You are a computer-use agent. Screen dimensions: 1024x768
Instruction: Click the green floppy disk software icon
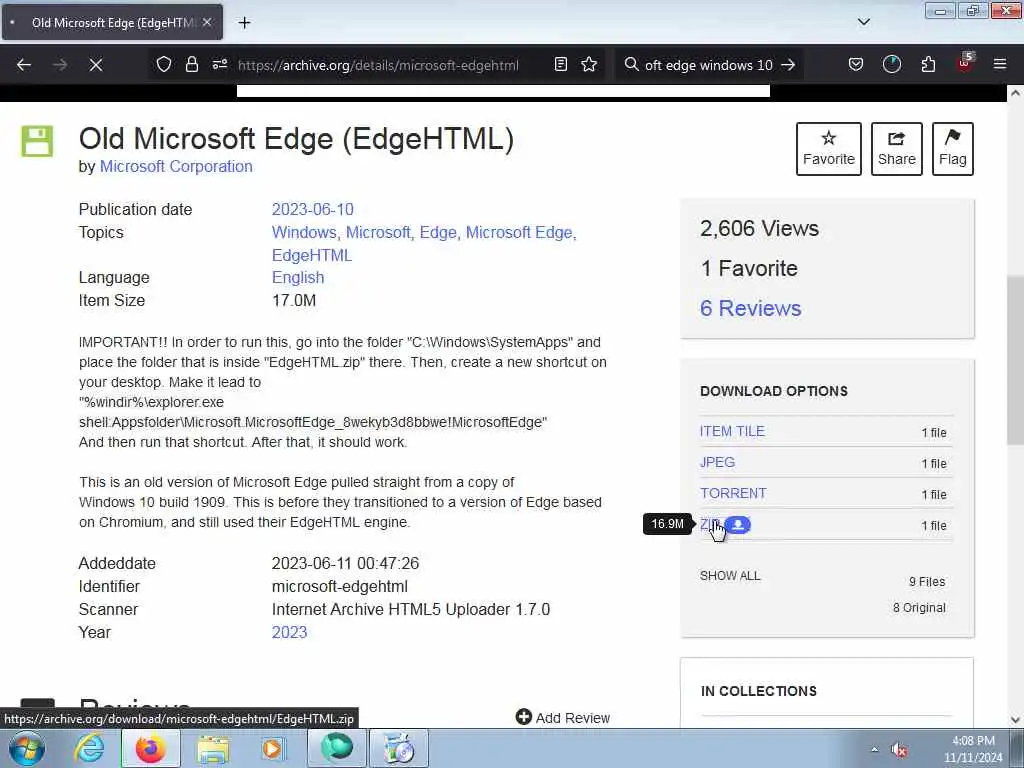37,141
